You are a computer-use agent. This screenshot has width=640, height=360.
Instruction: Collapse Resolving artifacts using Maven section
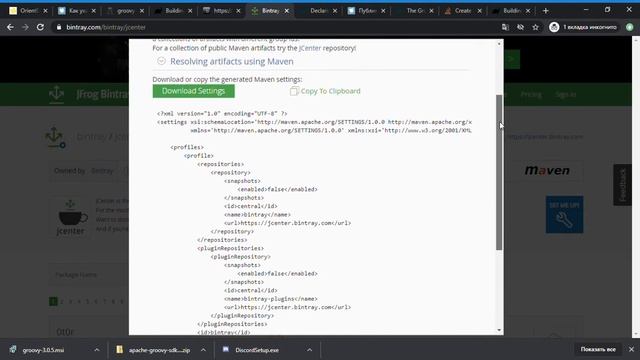click(x=162, y=61)
